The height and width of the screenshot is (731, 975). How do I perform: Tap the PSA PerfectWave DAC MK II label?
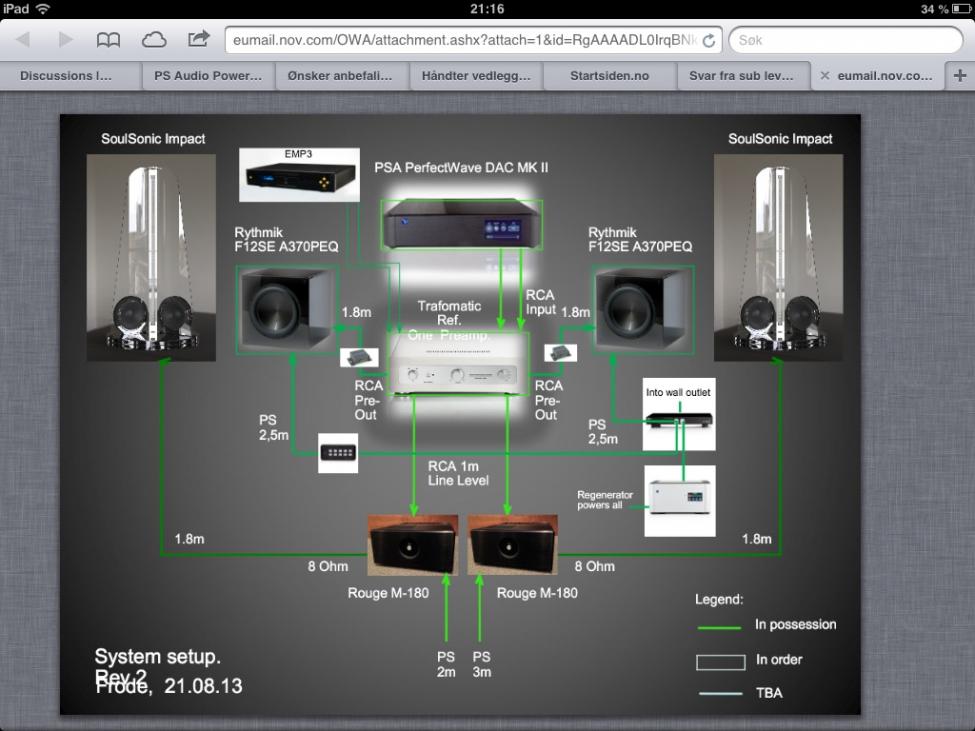pos(461,167)
